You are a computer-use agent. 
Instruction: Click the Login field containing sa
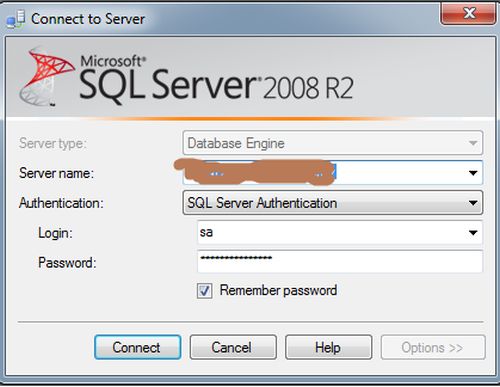click(340, 233)
